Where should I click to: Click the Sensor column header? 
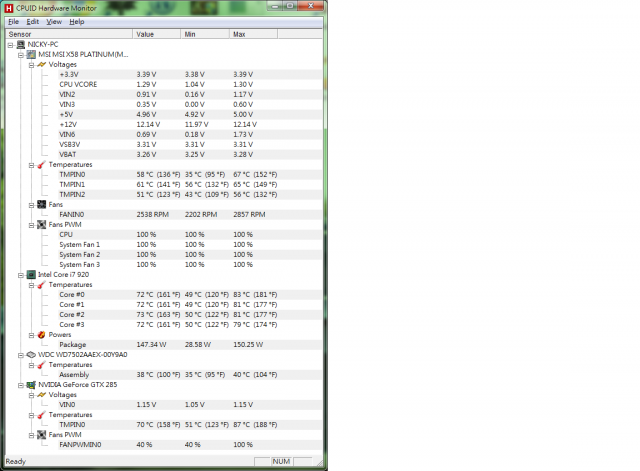pos(69,34)
